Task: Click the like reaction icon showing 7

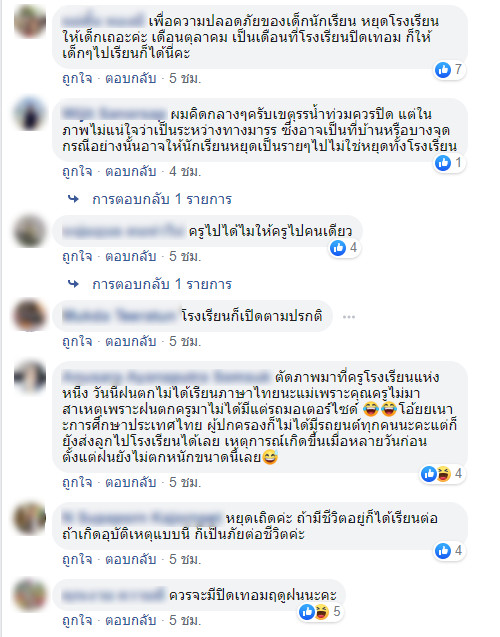Action: (443, 70)
